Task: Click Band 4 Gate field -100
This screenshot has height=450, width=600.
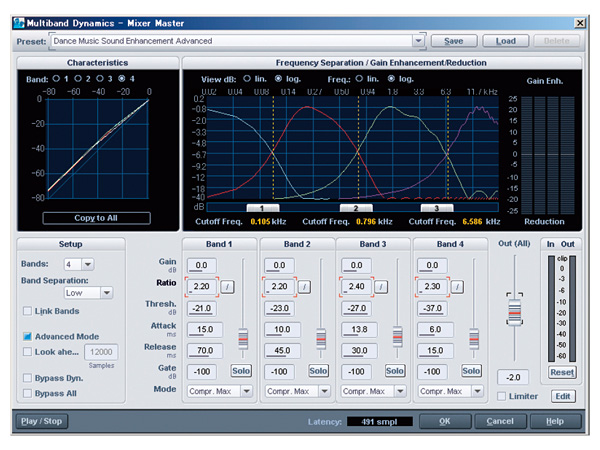Action: (432, 372)
